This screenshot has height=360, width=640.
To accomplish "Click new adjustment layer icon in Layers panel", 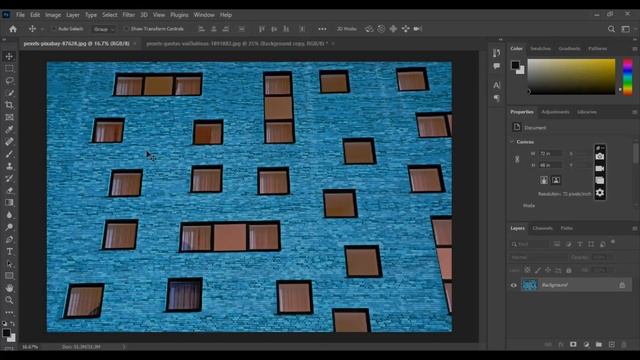I will (x=586, y=344).
